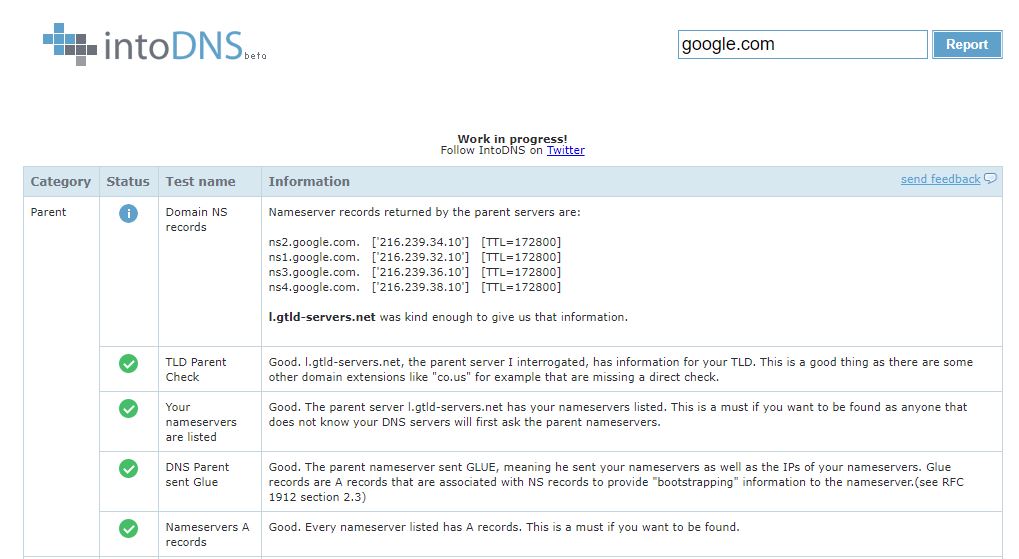The width and height of the screenshot is (1019, 559).
Task: Click the speech bubble icon next to send feedback
Action: click(990, 179)
